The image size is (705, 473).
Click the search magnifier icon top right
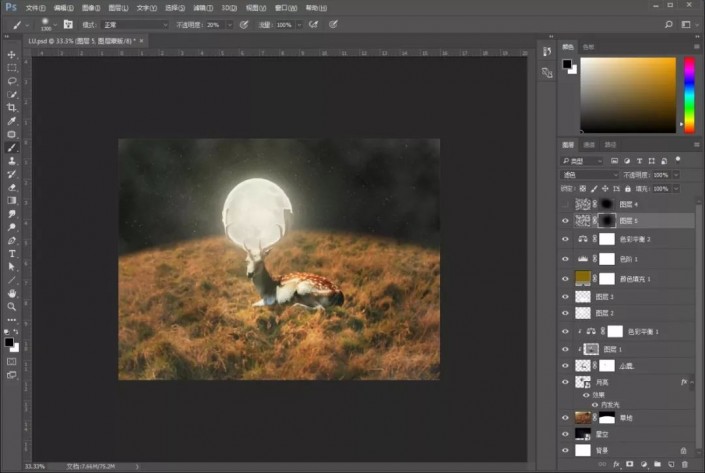[669, 24]
